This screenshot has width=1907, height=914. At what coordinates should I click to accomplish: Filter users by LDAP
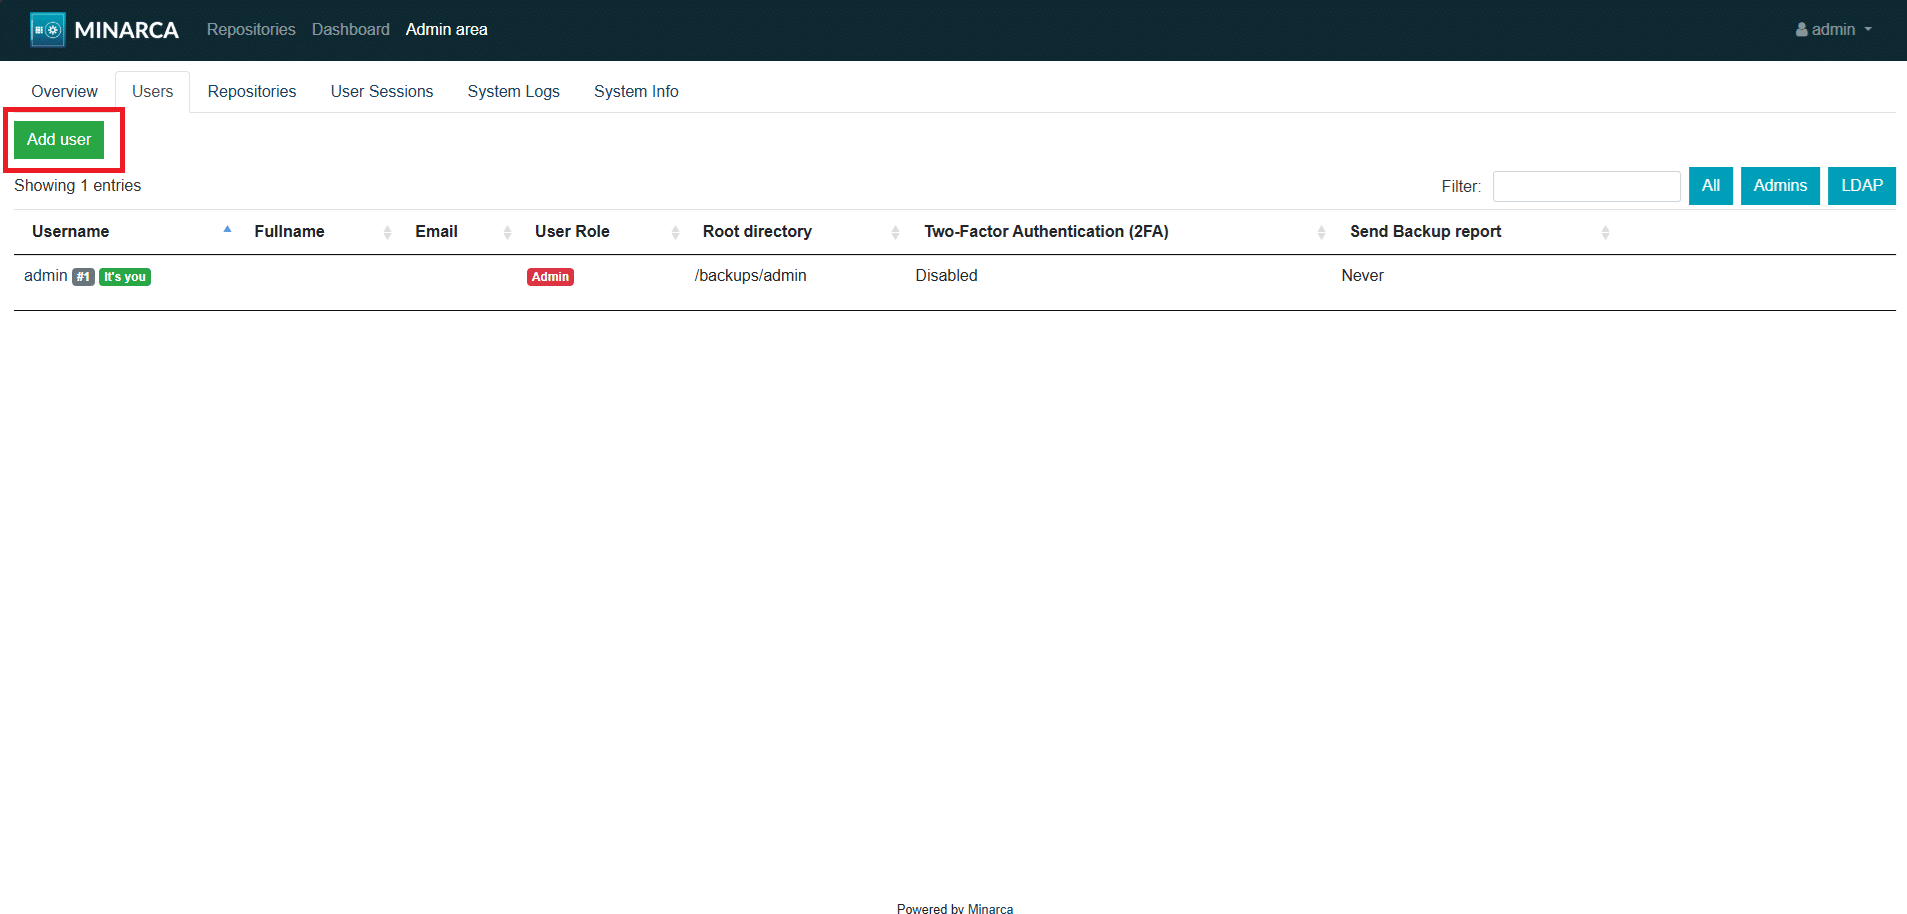tap(1862, 186)
